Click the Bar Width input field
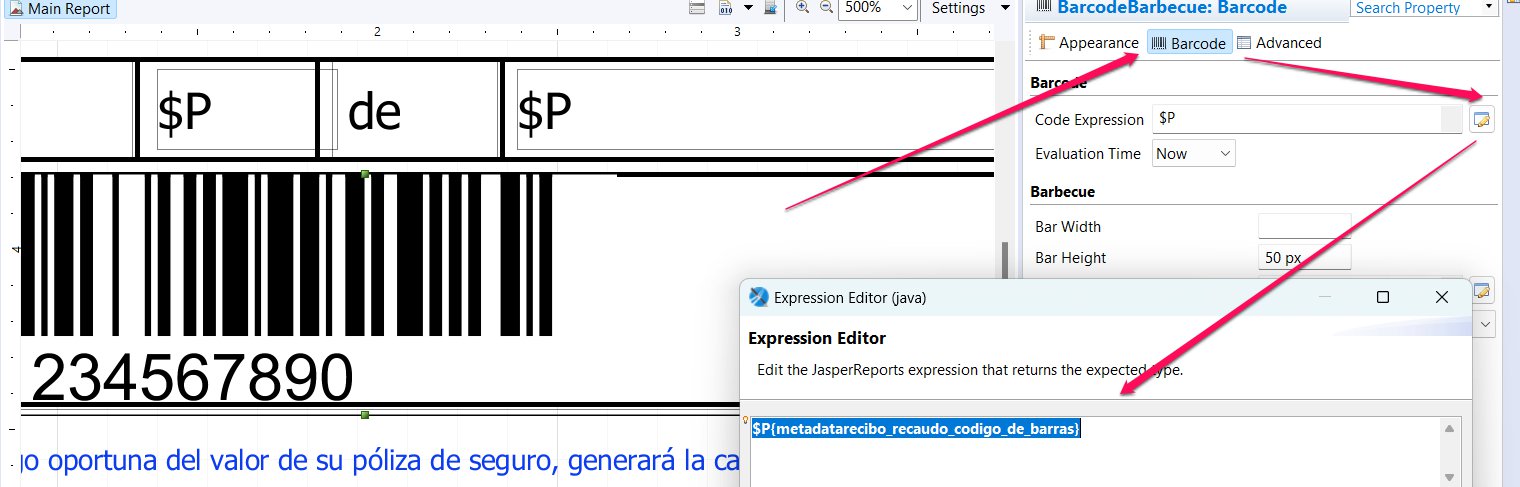Image resolution: width=1520 pixels, height=487 pixels. pyautogui.click(x=1304, y=226)
